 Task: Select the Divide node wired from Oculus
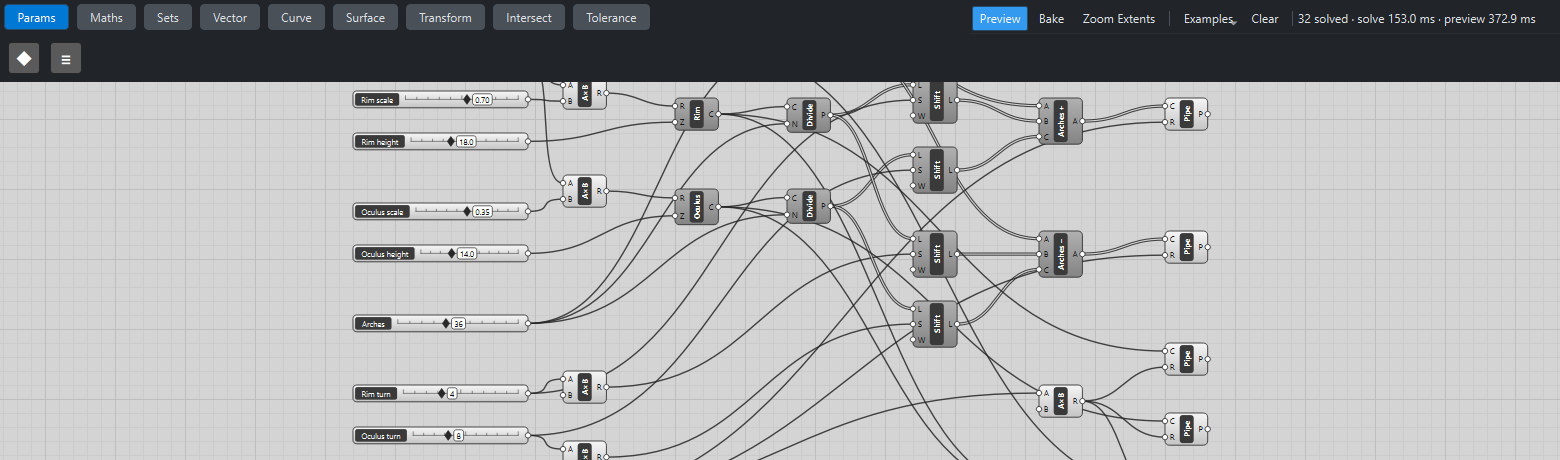[809, 207]
